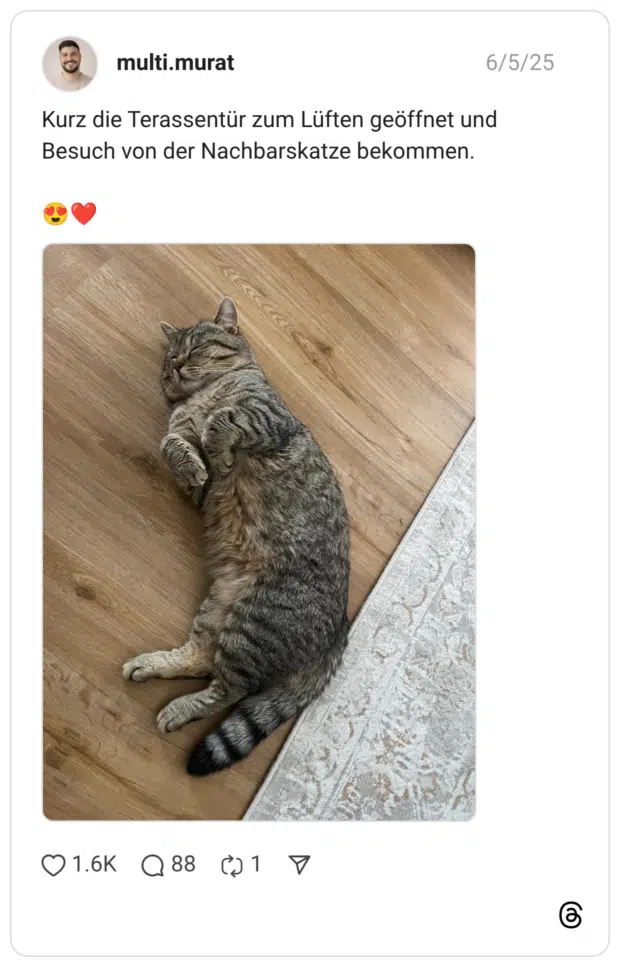This screenshot has width=620, height=967.
Task: Click the heart-eyes emoji in the post
Action: 56,214
